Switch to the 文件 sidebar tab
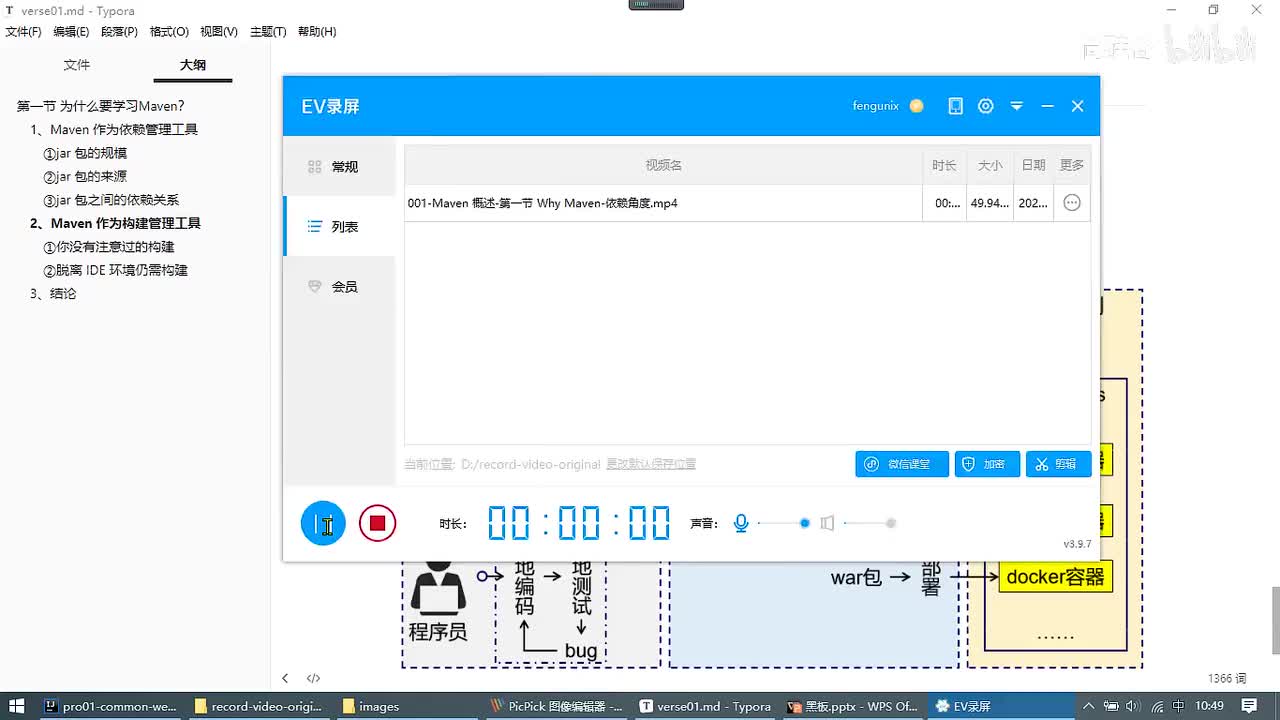This screenshot has width=1280, height=720. tap(77, 65)
